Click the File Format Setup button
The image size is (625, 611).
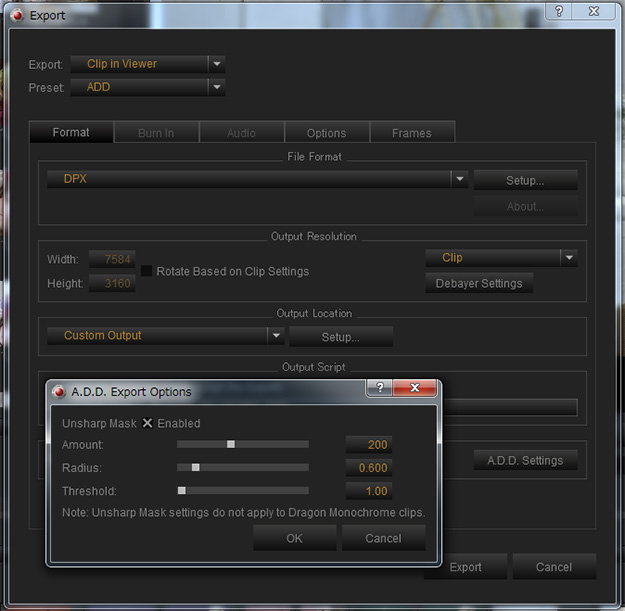(525, 181)
